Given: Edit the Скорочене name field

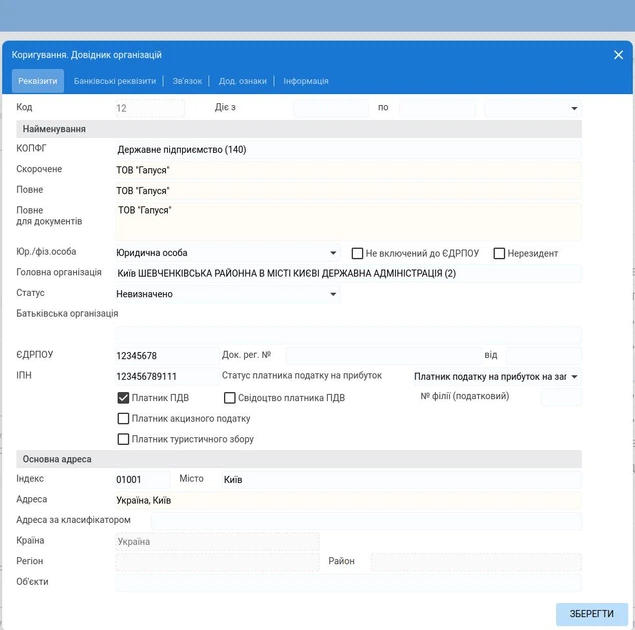Looking at the screenshot, I should (348, 170).
